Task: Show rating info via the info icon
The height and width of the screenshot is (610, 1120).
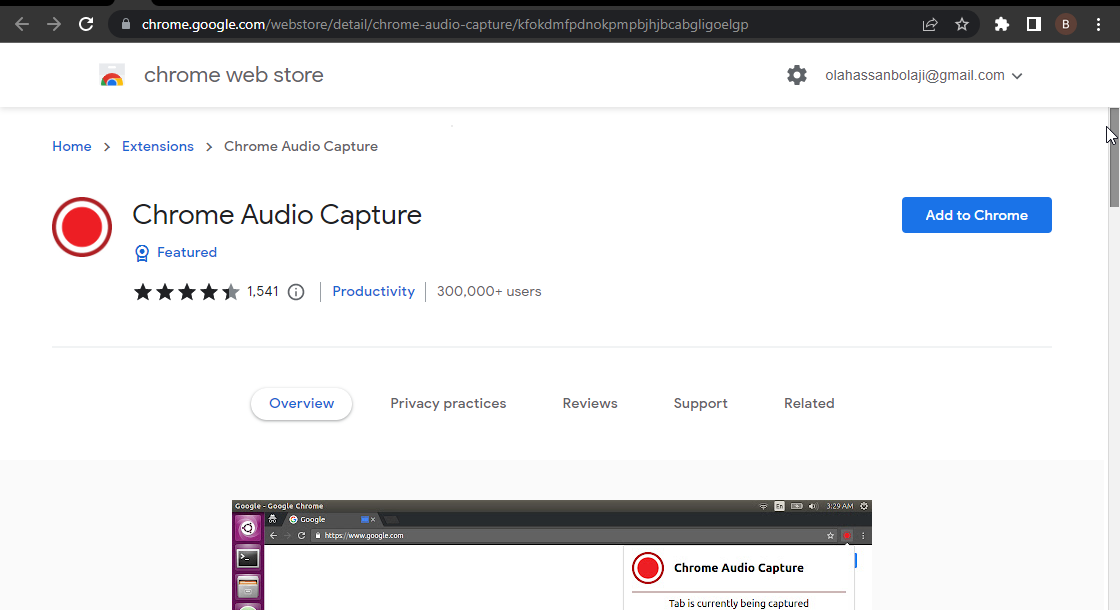Action: point(296,291)
